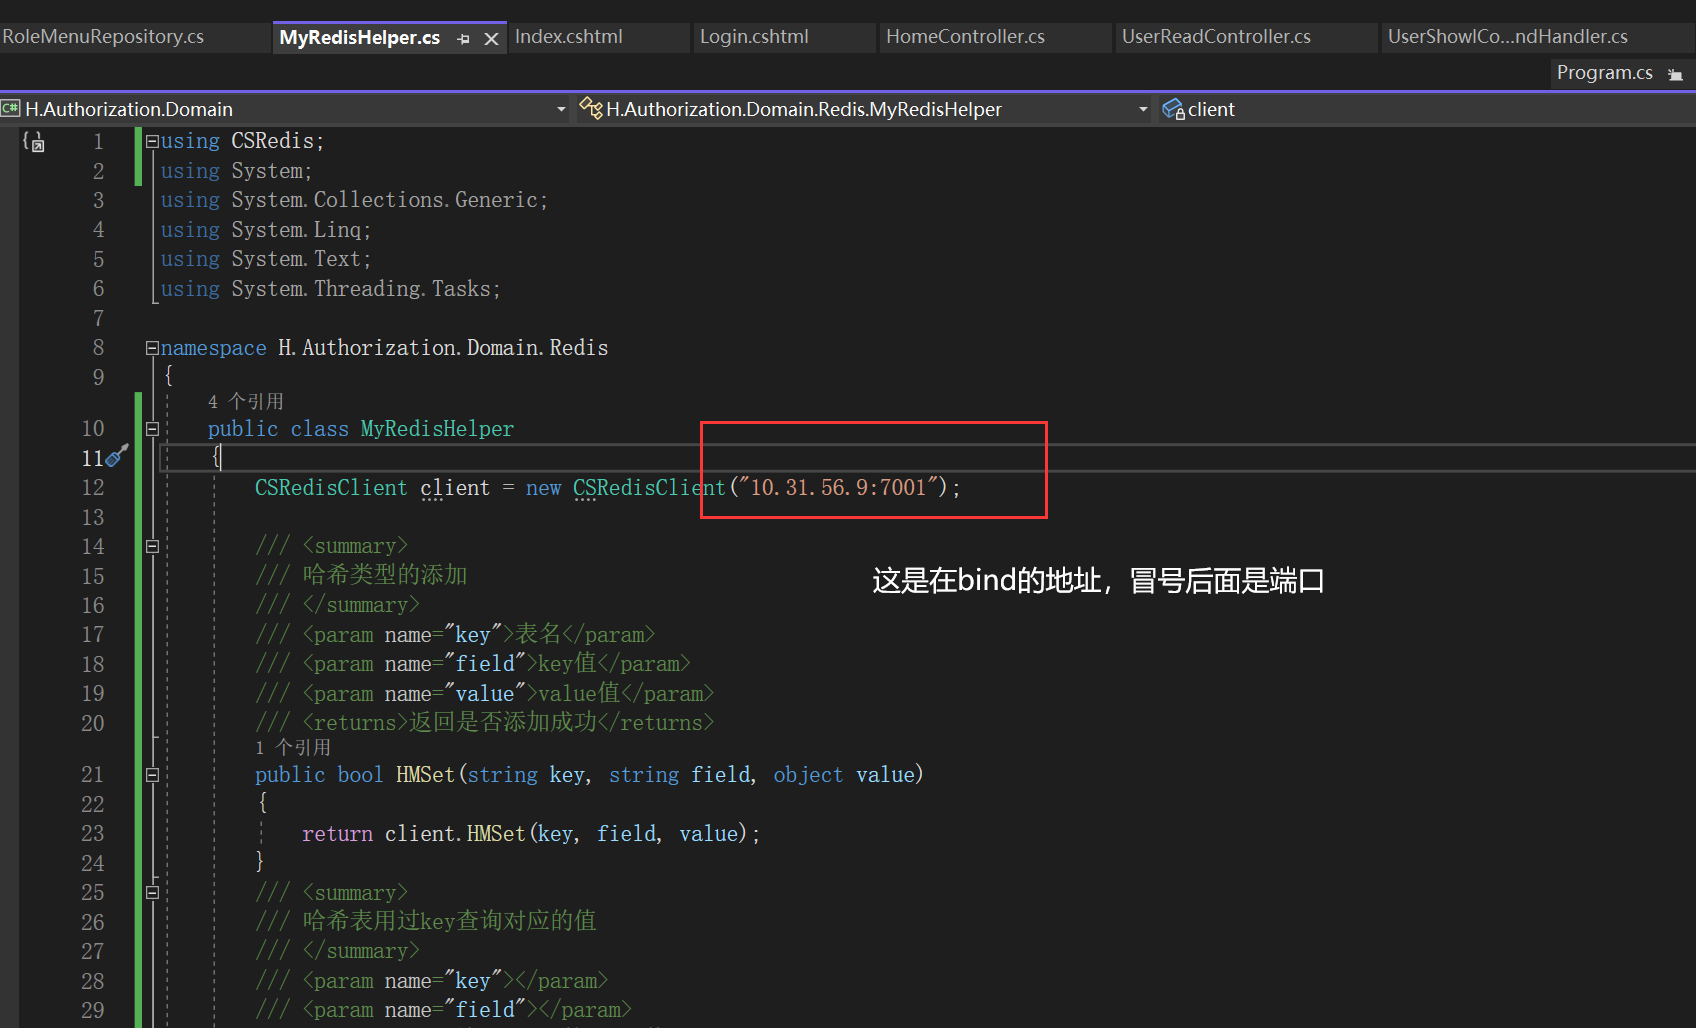Switch to the UserReadController.cs tab

pyautogui.click(x=1216, y=37)
